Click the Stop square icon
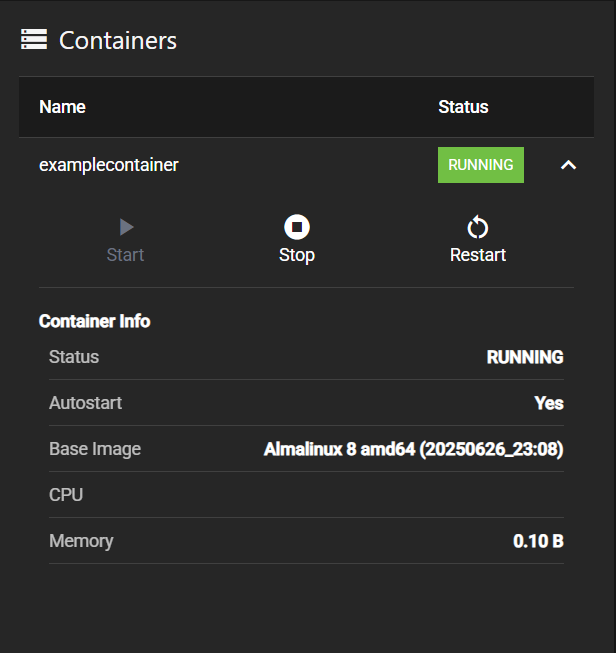Image resolution: width=616 pixels, height=653 pixels. (297, 227)
